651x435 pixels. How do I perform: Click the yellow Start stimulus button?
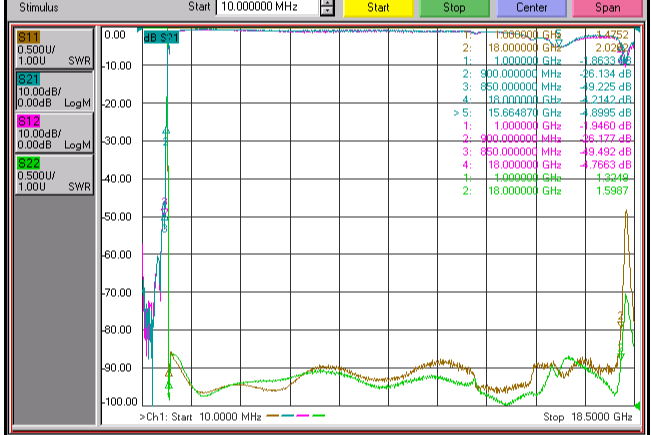(x=378, y=8)
